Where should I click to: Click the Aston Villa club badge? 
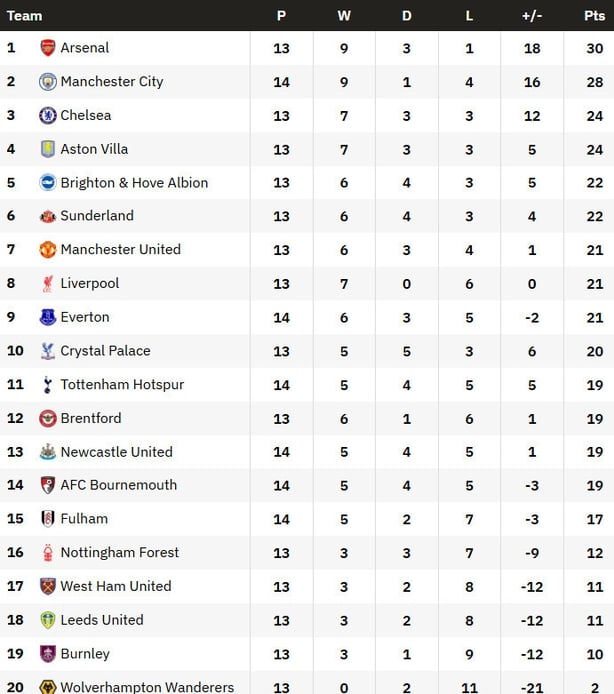(47, 149)
